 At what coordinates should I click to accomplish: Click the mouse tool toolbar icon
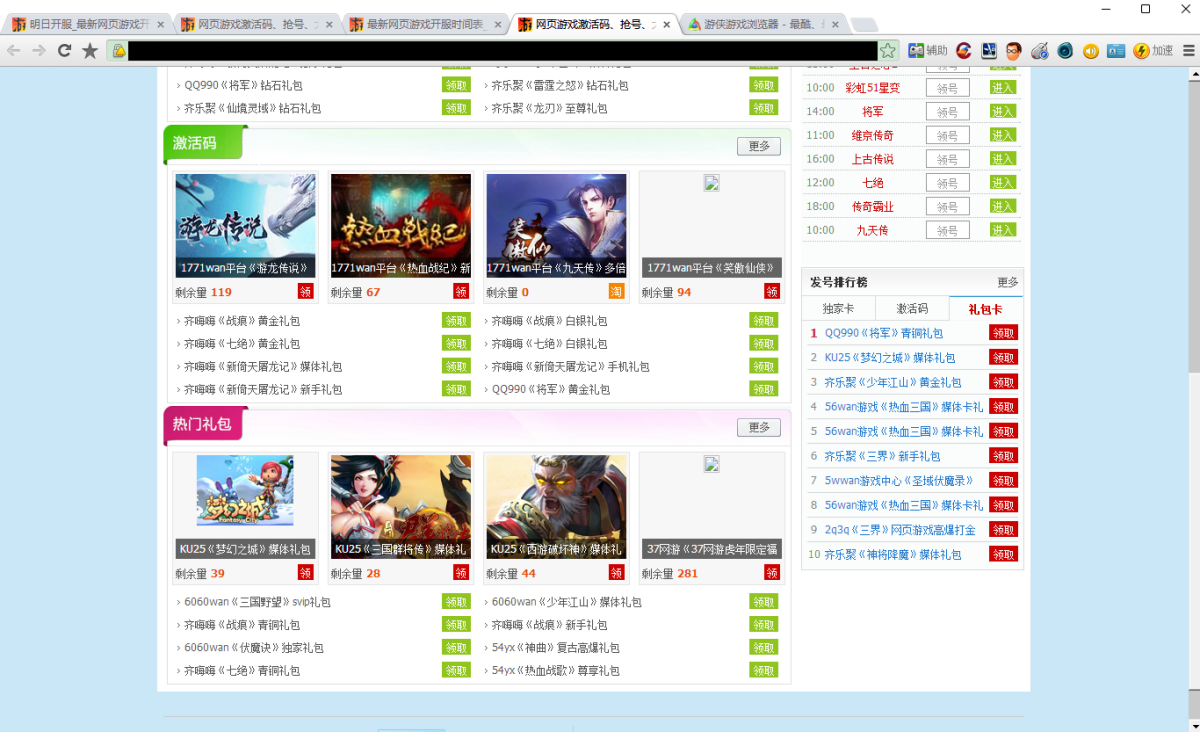point(1040,50)
